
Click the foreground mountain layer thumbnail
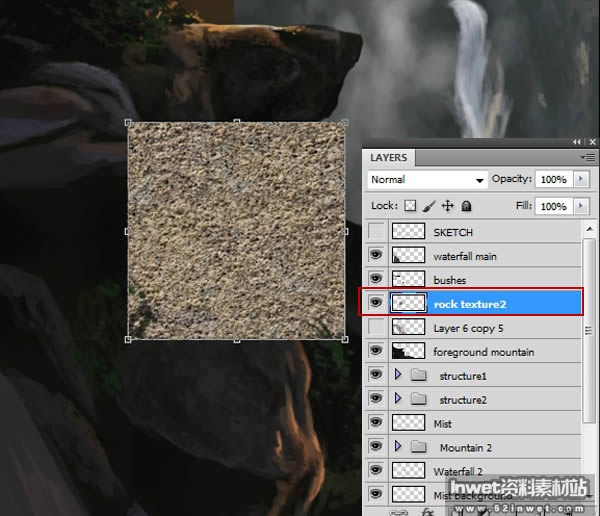[x=408, y=351]
